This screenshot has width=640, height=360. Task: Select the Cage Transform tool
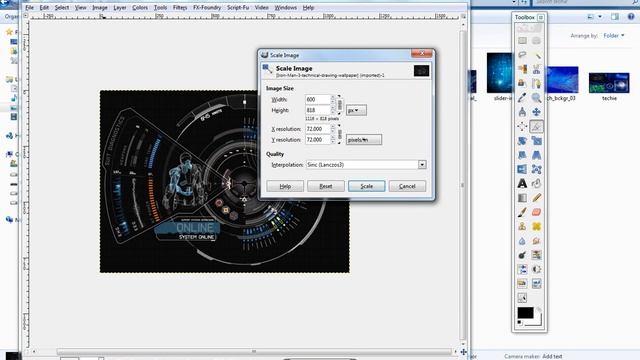coord(536,169)
